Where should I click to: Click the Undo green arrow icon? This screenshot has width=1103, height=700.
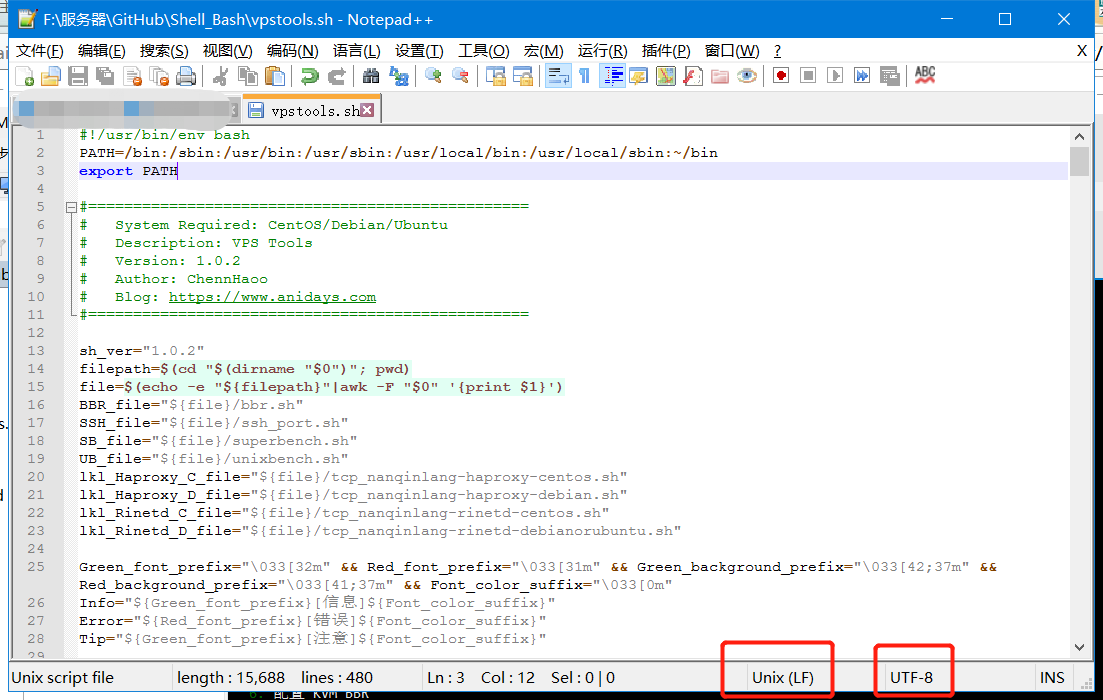[x=310, y=76]
